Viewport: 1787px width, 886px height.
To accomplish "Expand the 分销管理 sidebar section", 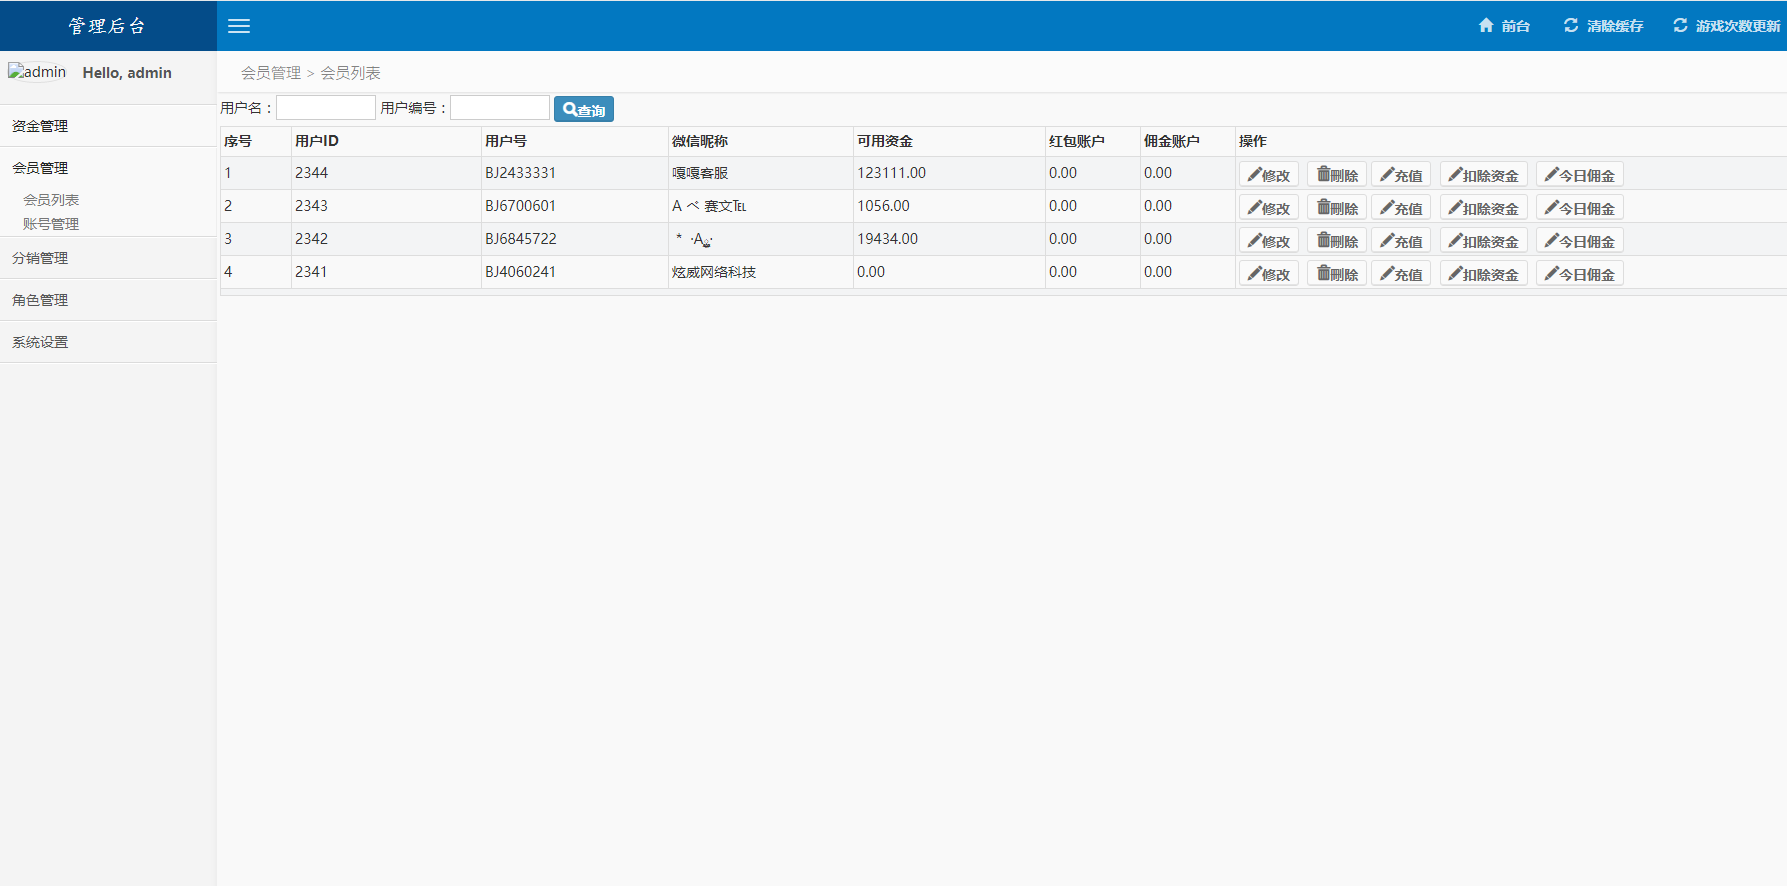I will click(40, 258).
